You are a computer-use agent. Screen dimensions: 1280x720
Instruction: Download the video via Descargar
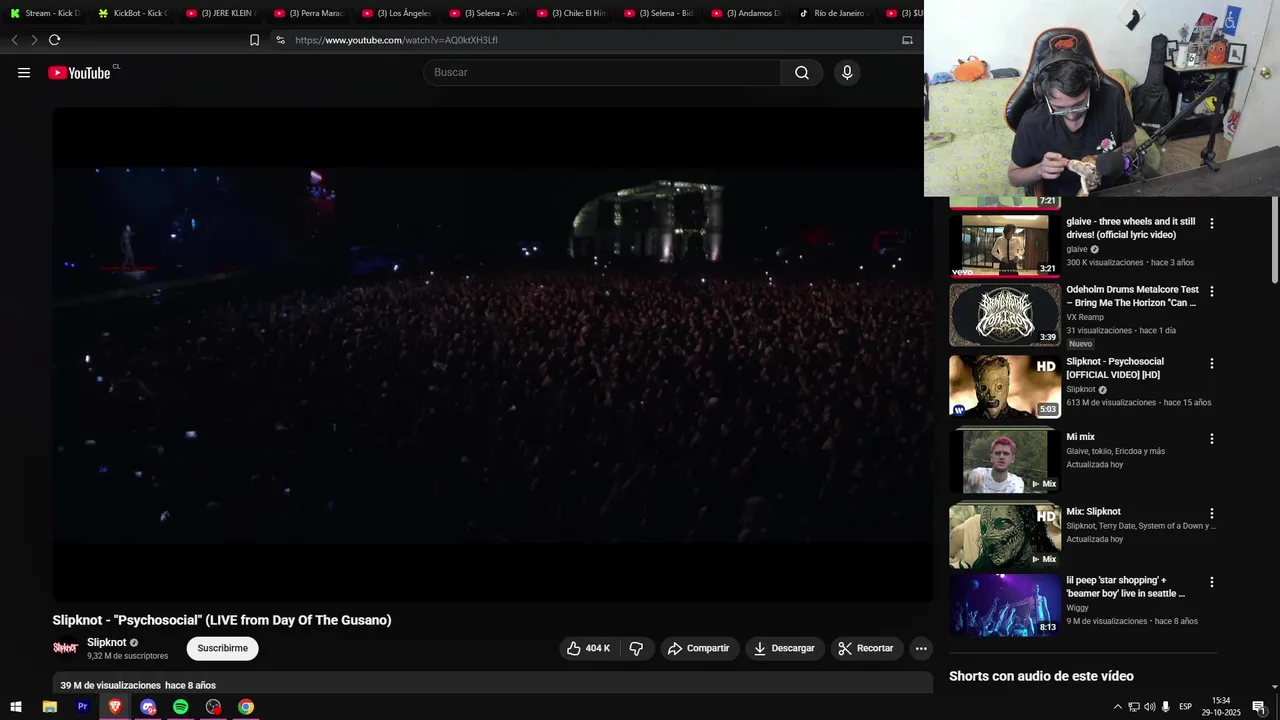coord(785,648)
